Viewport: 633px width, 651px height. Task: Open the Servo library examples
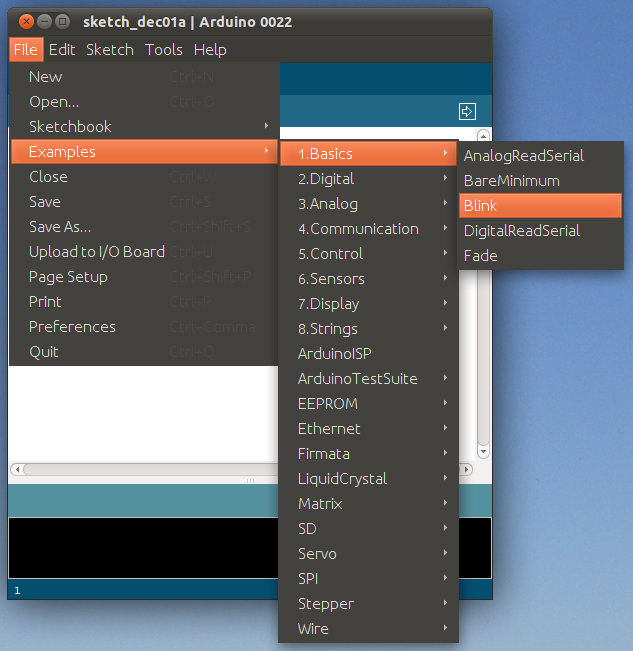point(367,554)
